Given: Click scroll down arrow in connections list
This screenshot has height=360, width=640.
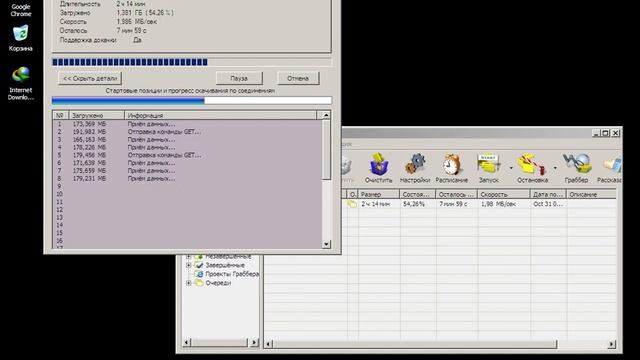Looking at the screenshot, I should (x=326, y=244).
